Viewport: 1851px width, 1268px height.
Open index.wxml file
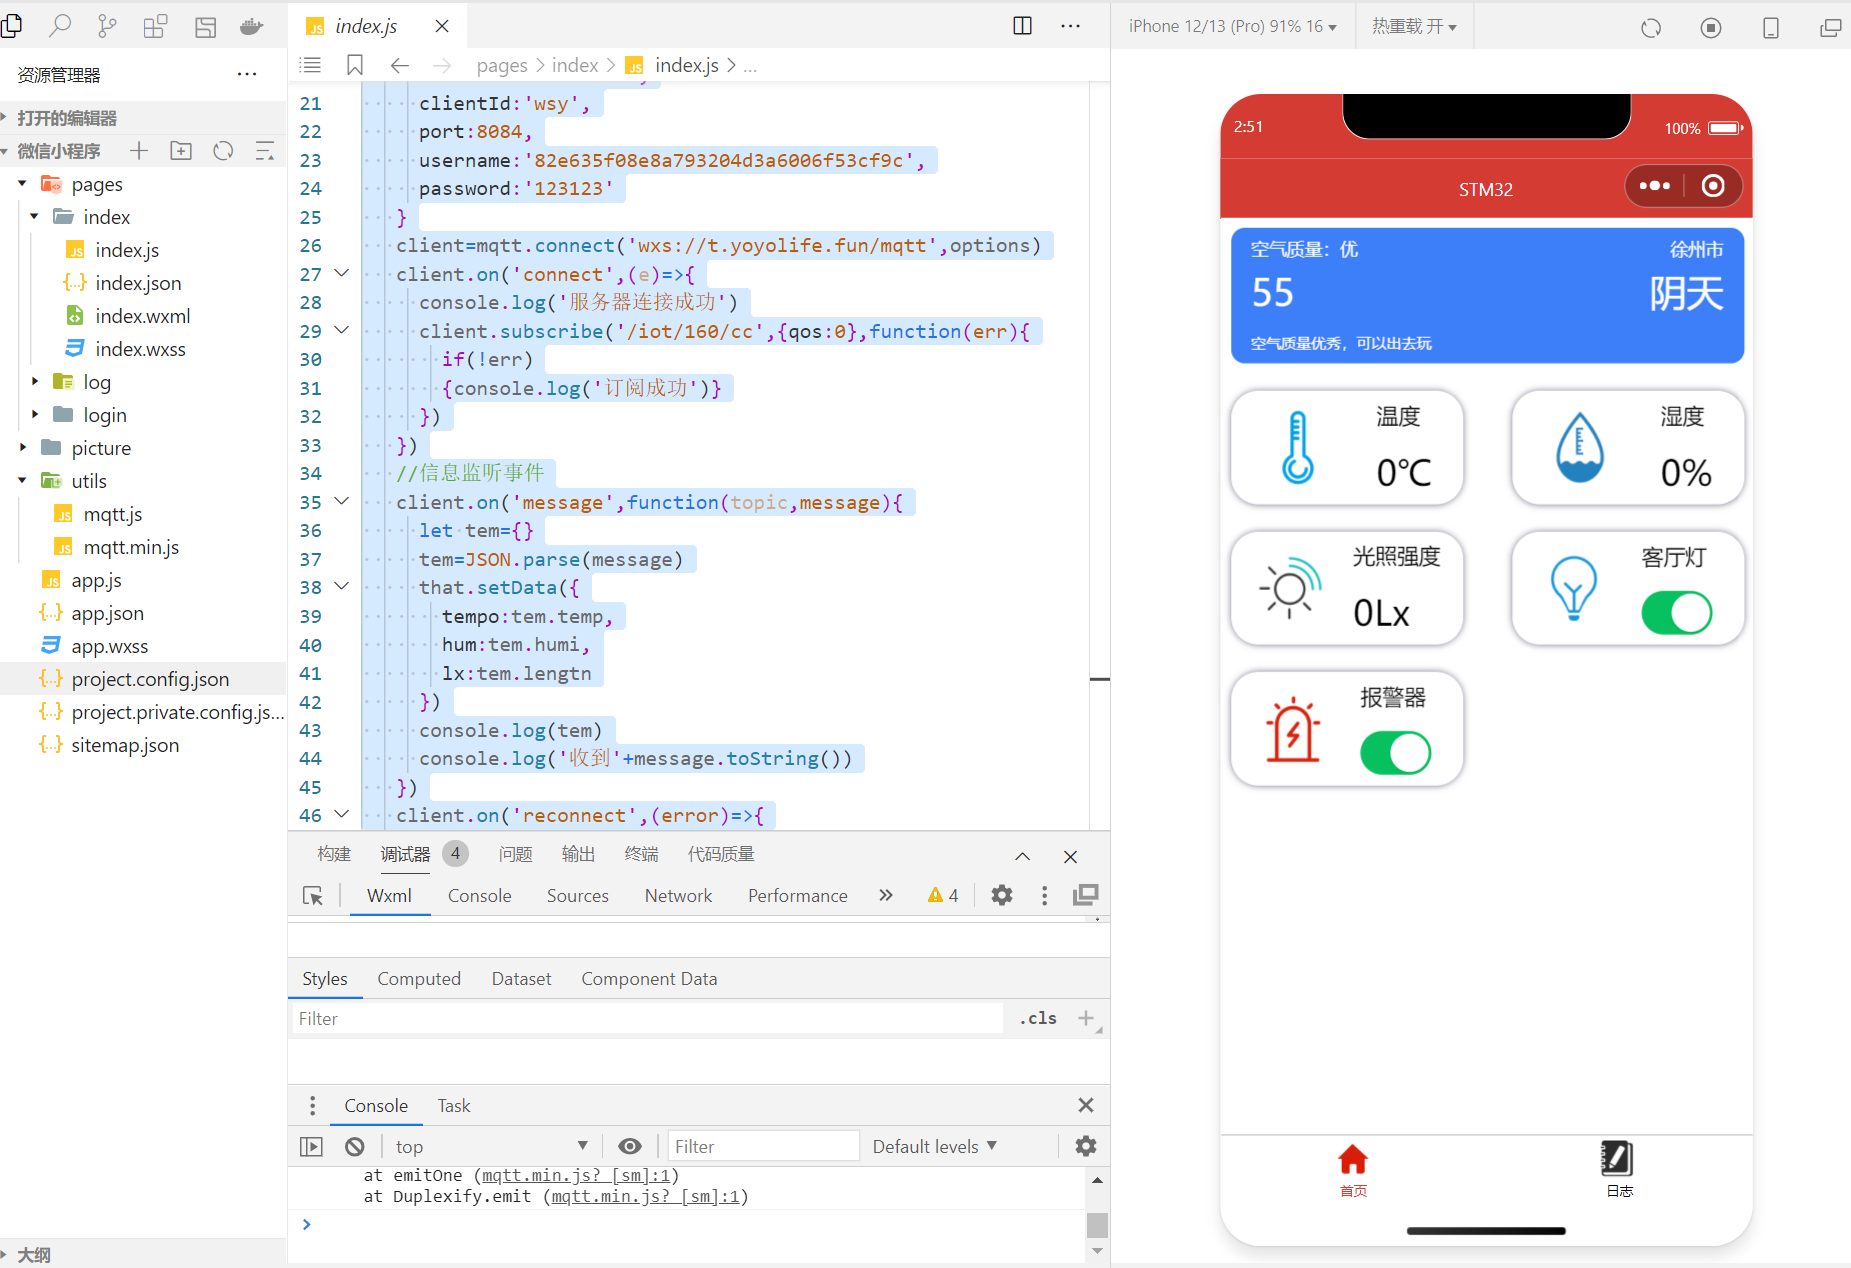click(143, 316)
